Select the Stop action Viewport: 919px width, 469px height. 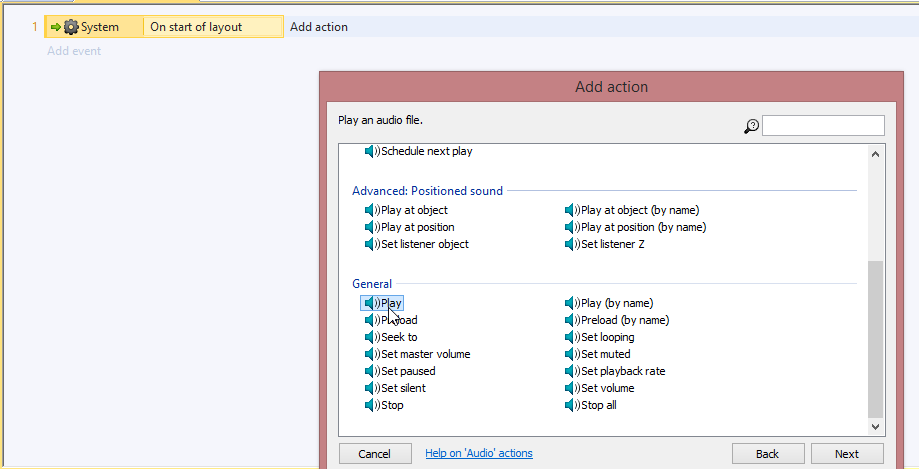pos(384,405)
